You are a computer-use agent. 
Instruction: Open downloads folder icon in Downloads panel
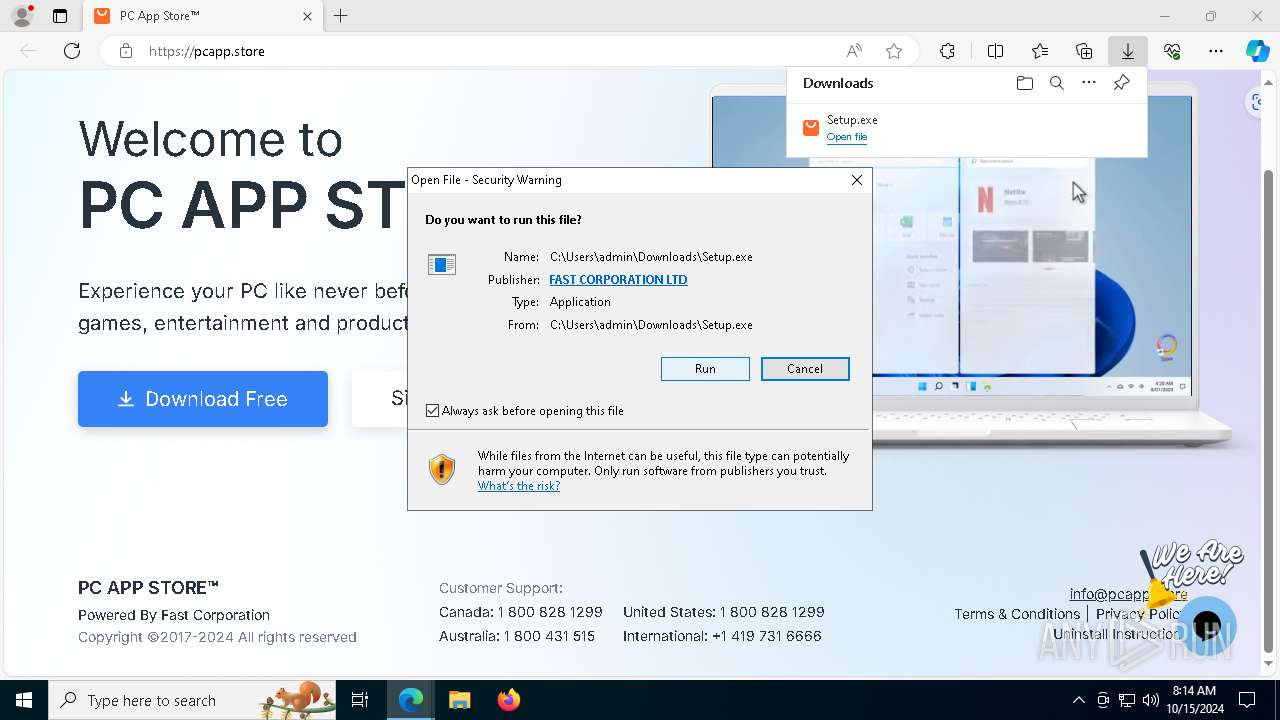point(1024,83)
